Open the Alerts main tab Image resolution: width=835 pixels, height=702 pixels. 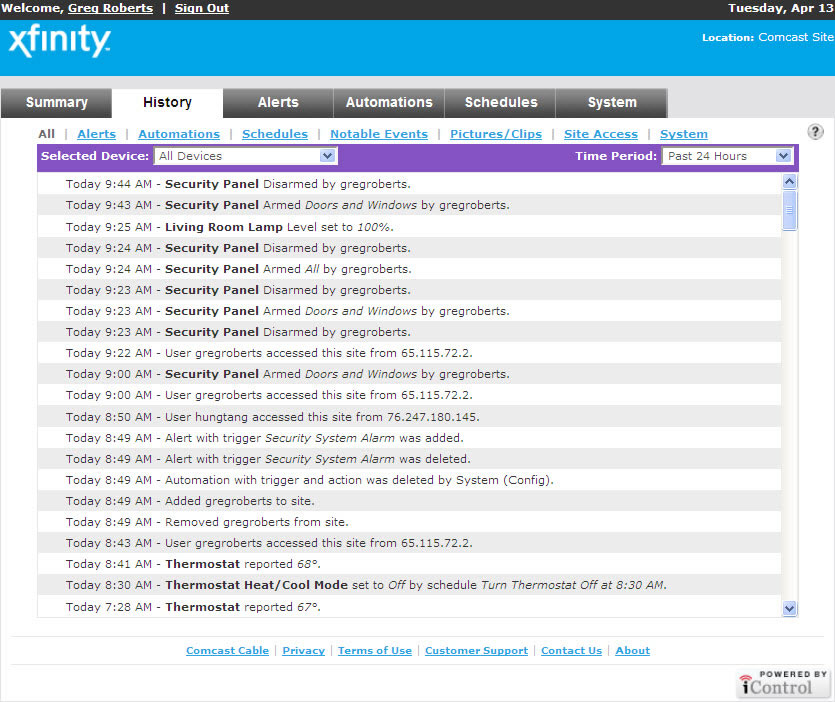coord(278,103)
